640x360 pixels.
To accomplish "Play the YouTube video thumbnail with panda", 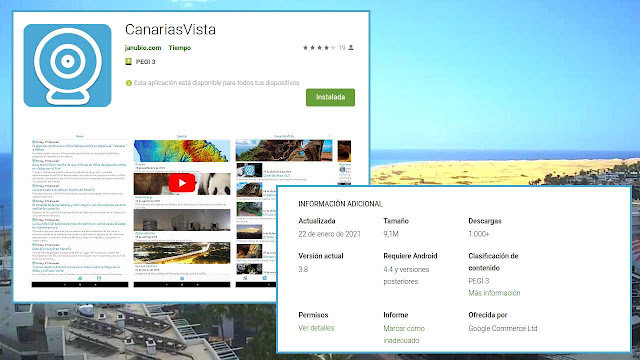I will (x=182, y=183).
